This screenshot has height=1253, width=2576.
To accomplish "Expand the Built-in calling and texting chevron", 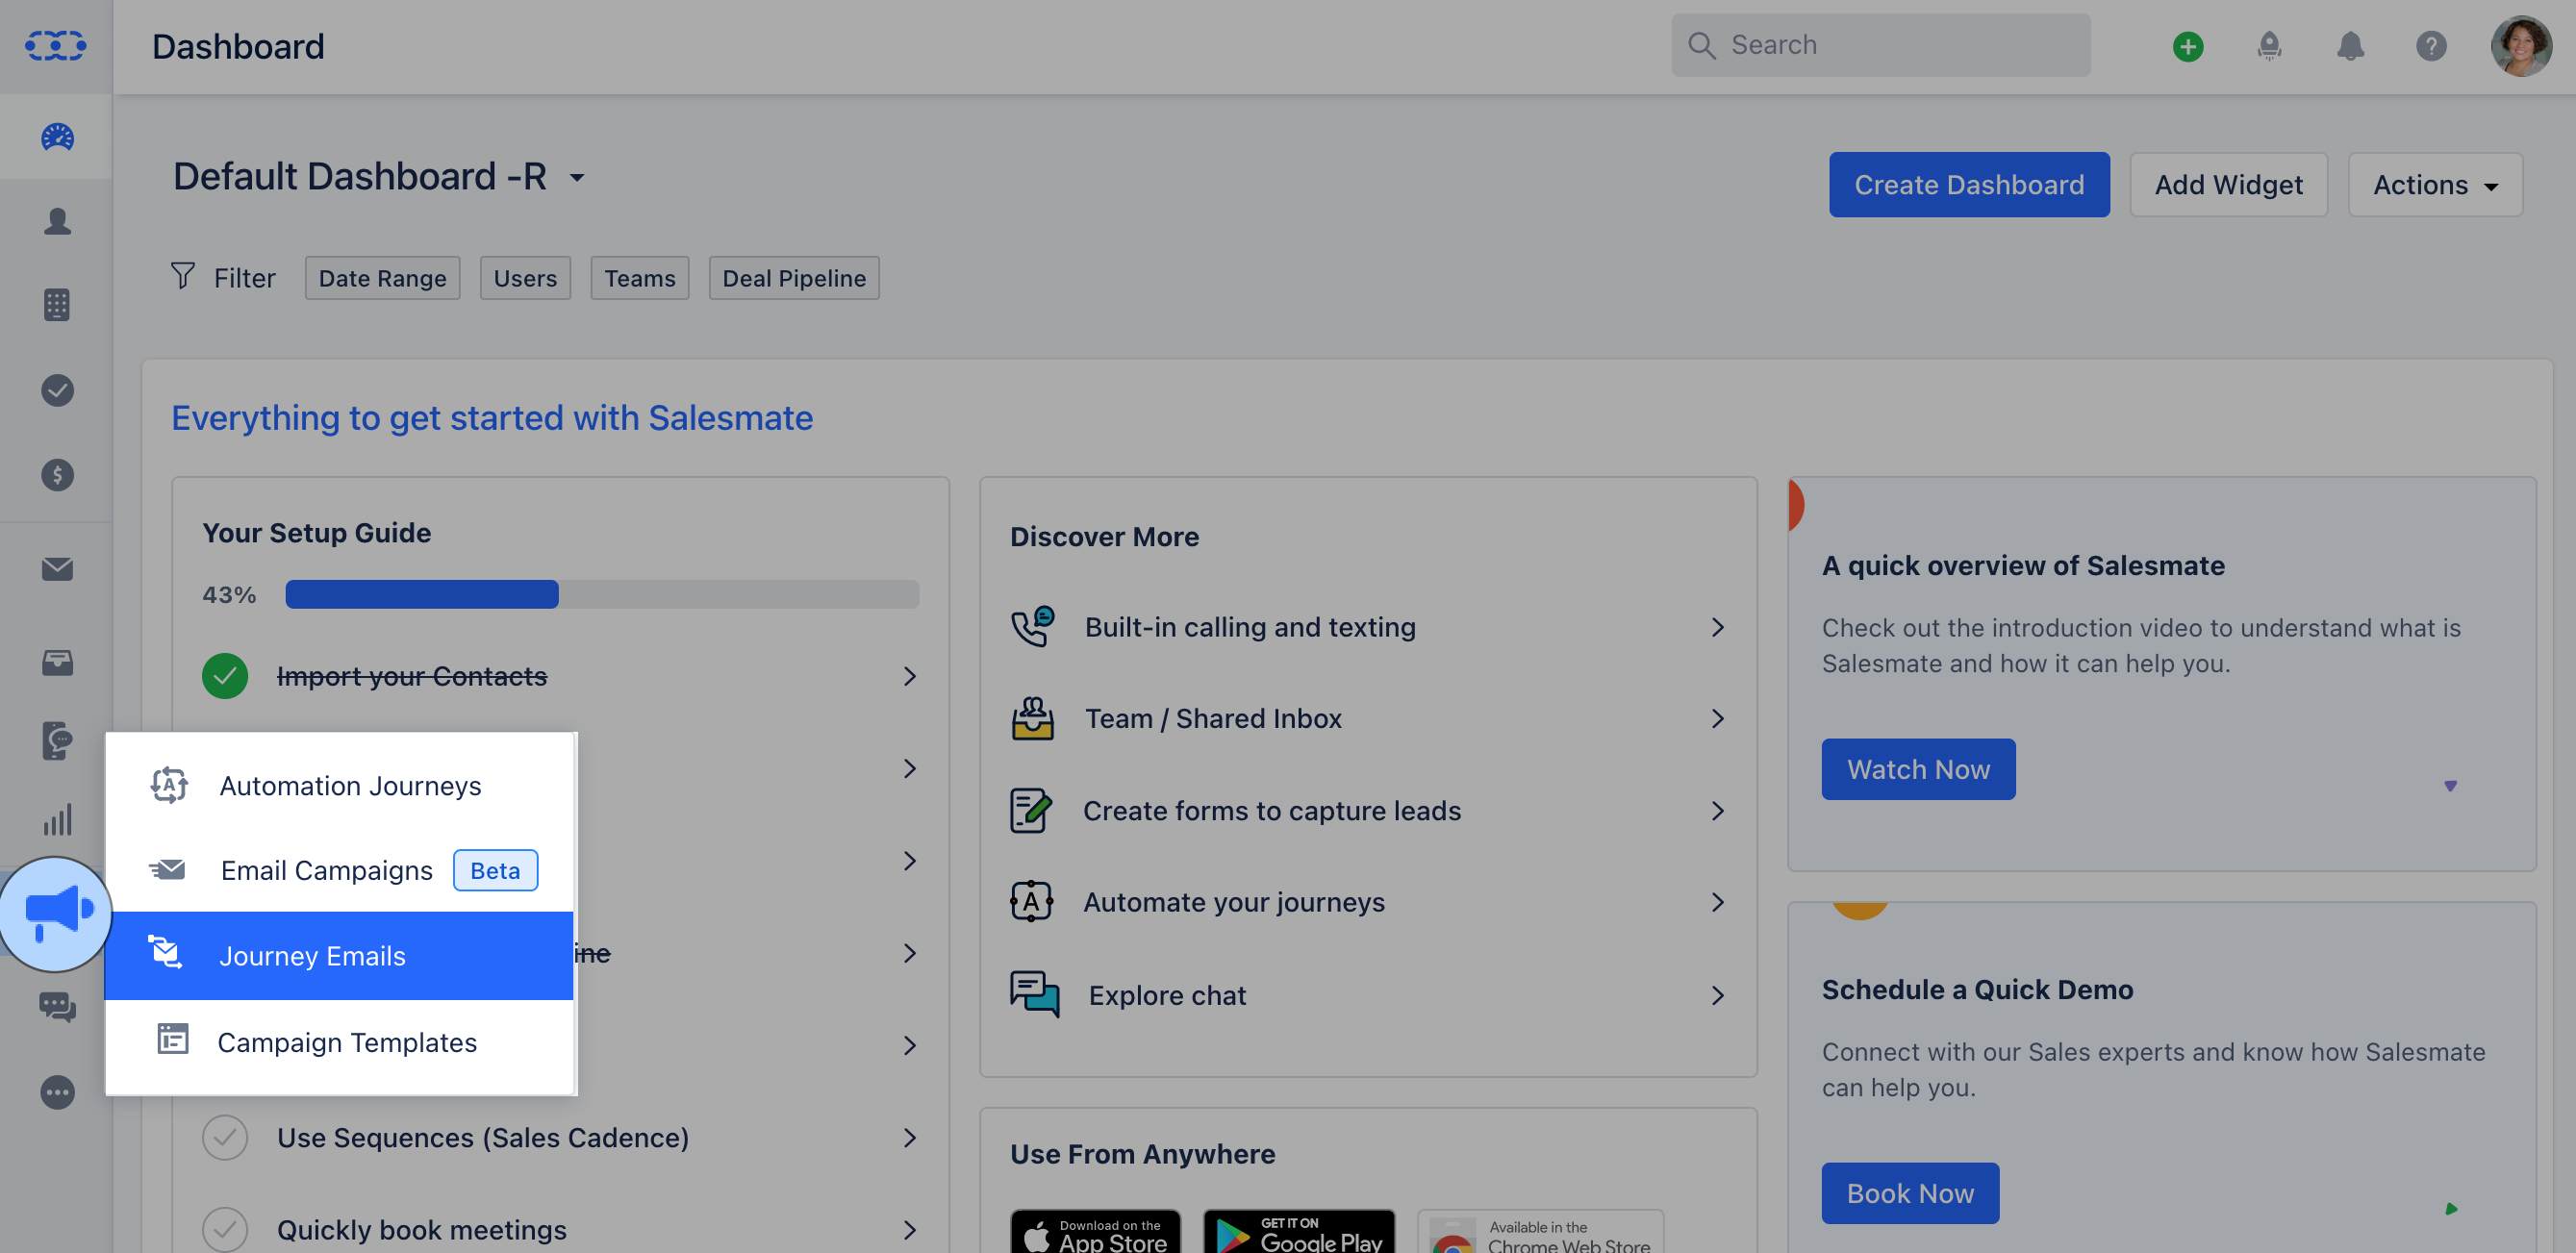I will [1717, 627].
